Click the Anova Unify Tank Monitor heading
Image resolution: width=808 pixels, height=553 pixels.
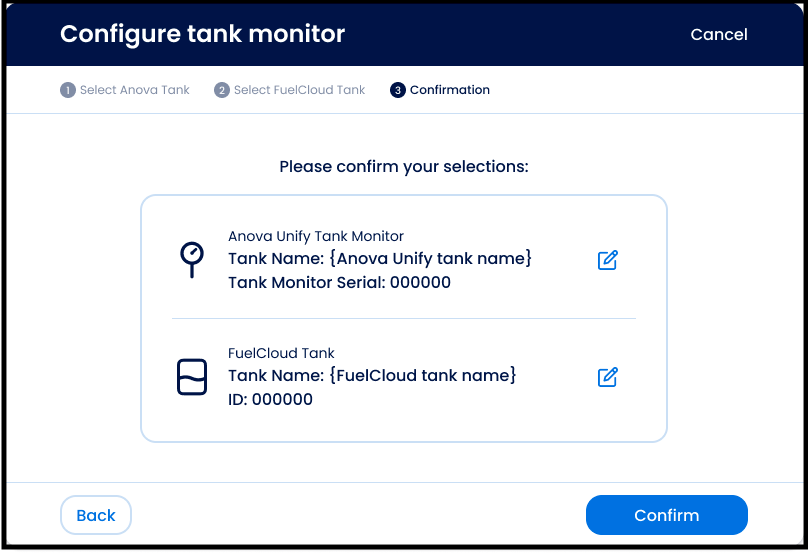316,237
